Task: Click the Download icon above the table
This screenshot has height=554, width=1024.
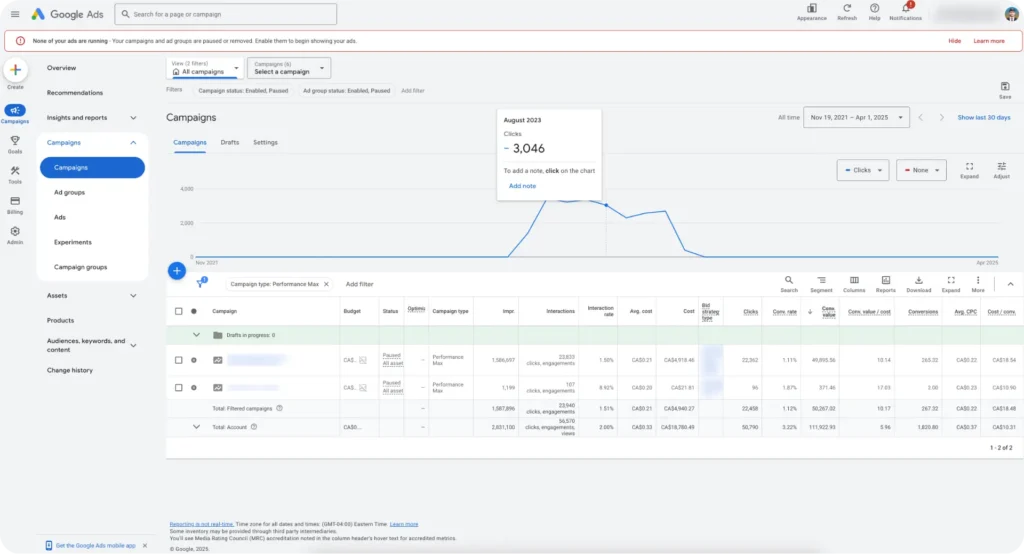Action: (918, 281)
